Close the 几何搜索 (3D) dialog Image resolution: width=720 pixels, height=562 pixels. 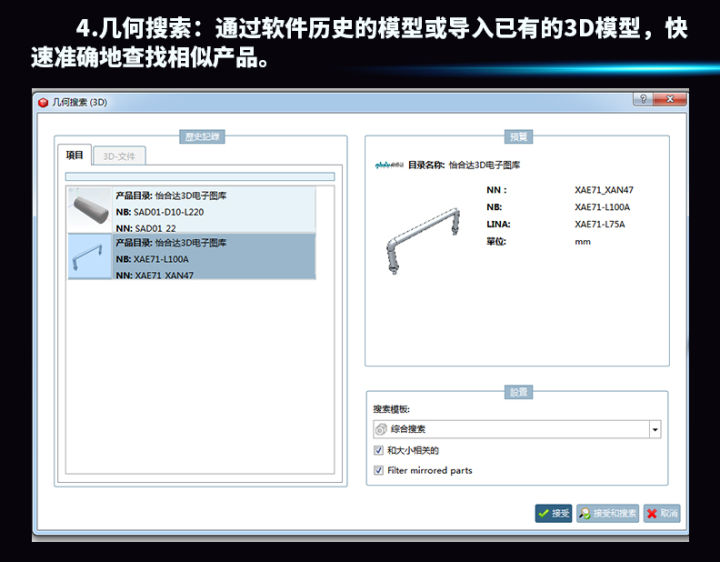(669, 99)
